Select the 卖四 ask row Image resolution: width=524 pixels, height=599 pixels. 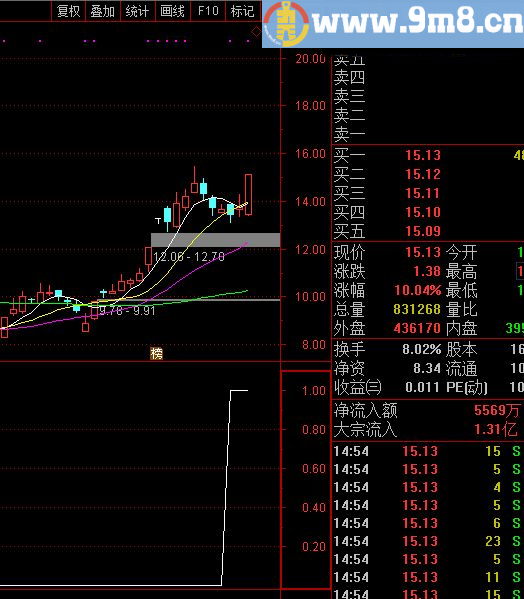pos(428,78)
